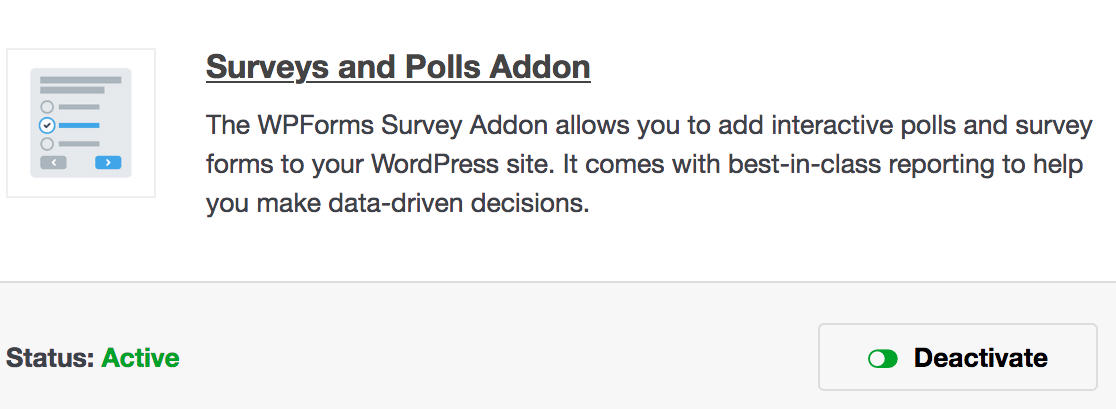Deactivate the Surveys and Polls addon

click(x=957, y=357)
